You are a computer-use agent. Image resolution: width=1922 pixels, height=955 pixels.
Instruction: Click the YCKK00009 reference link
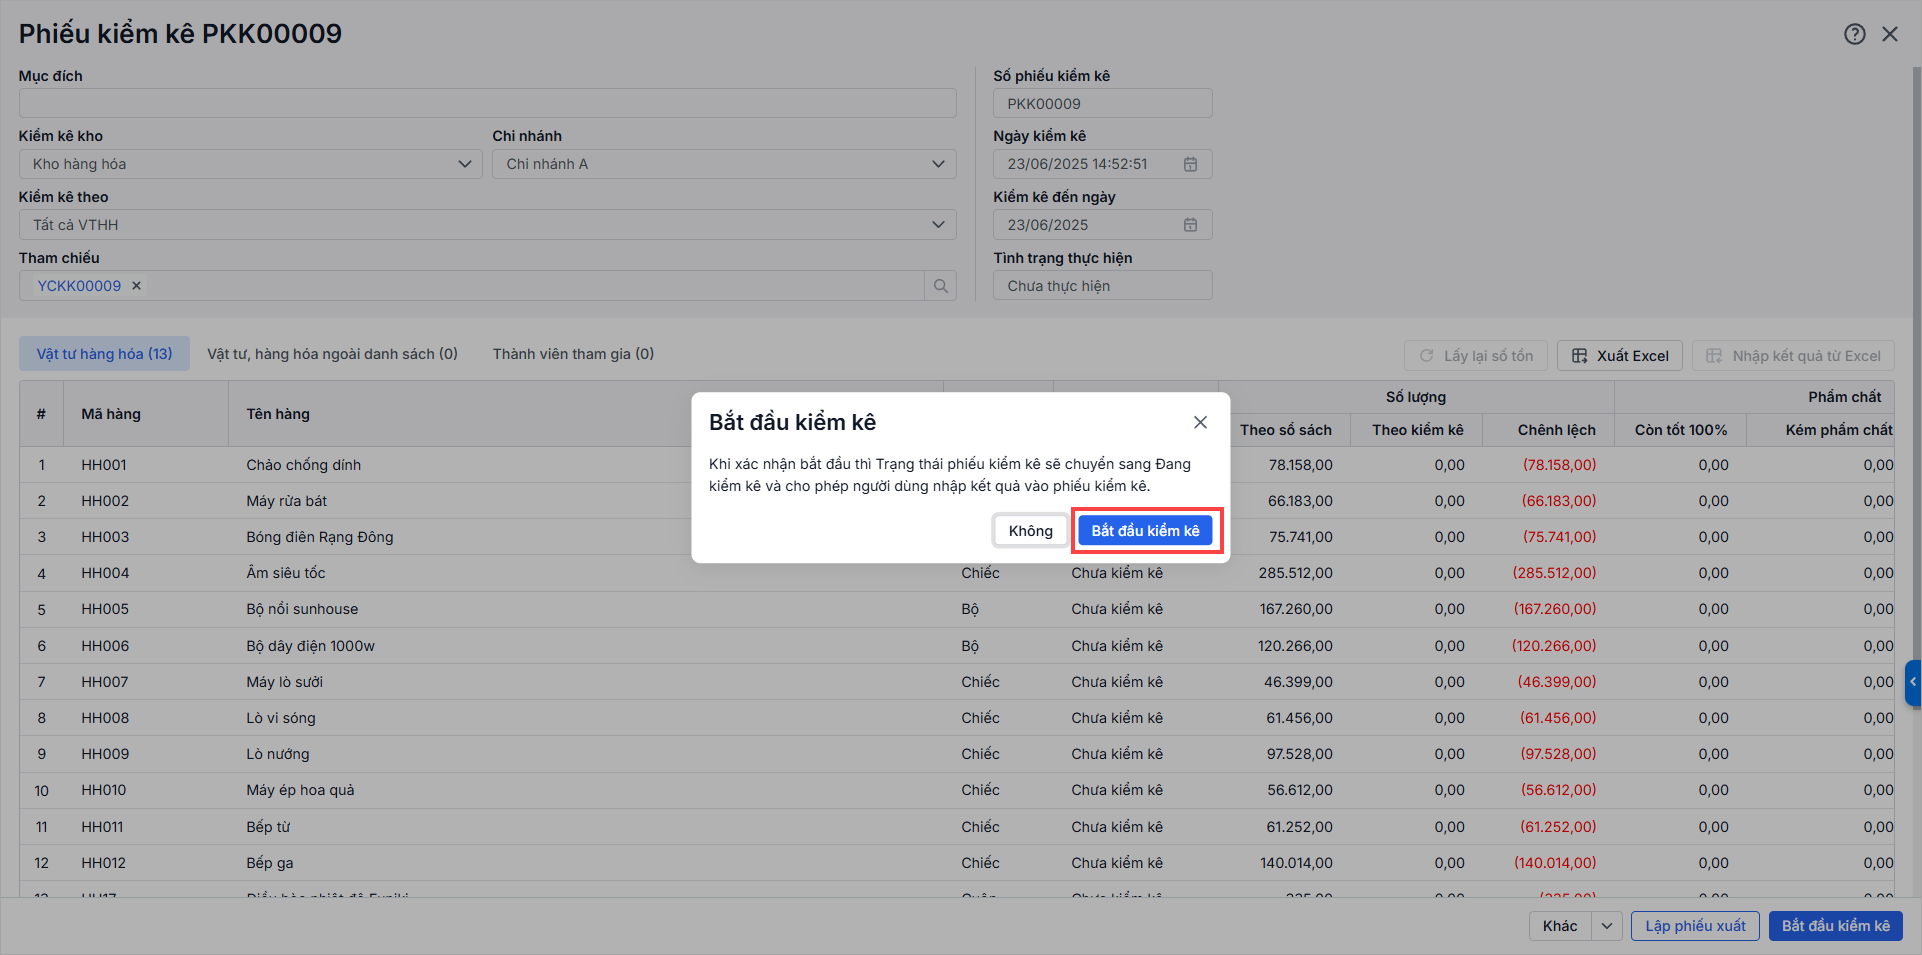point(79,286)
